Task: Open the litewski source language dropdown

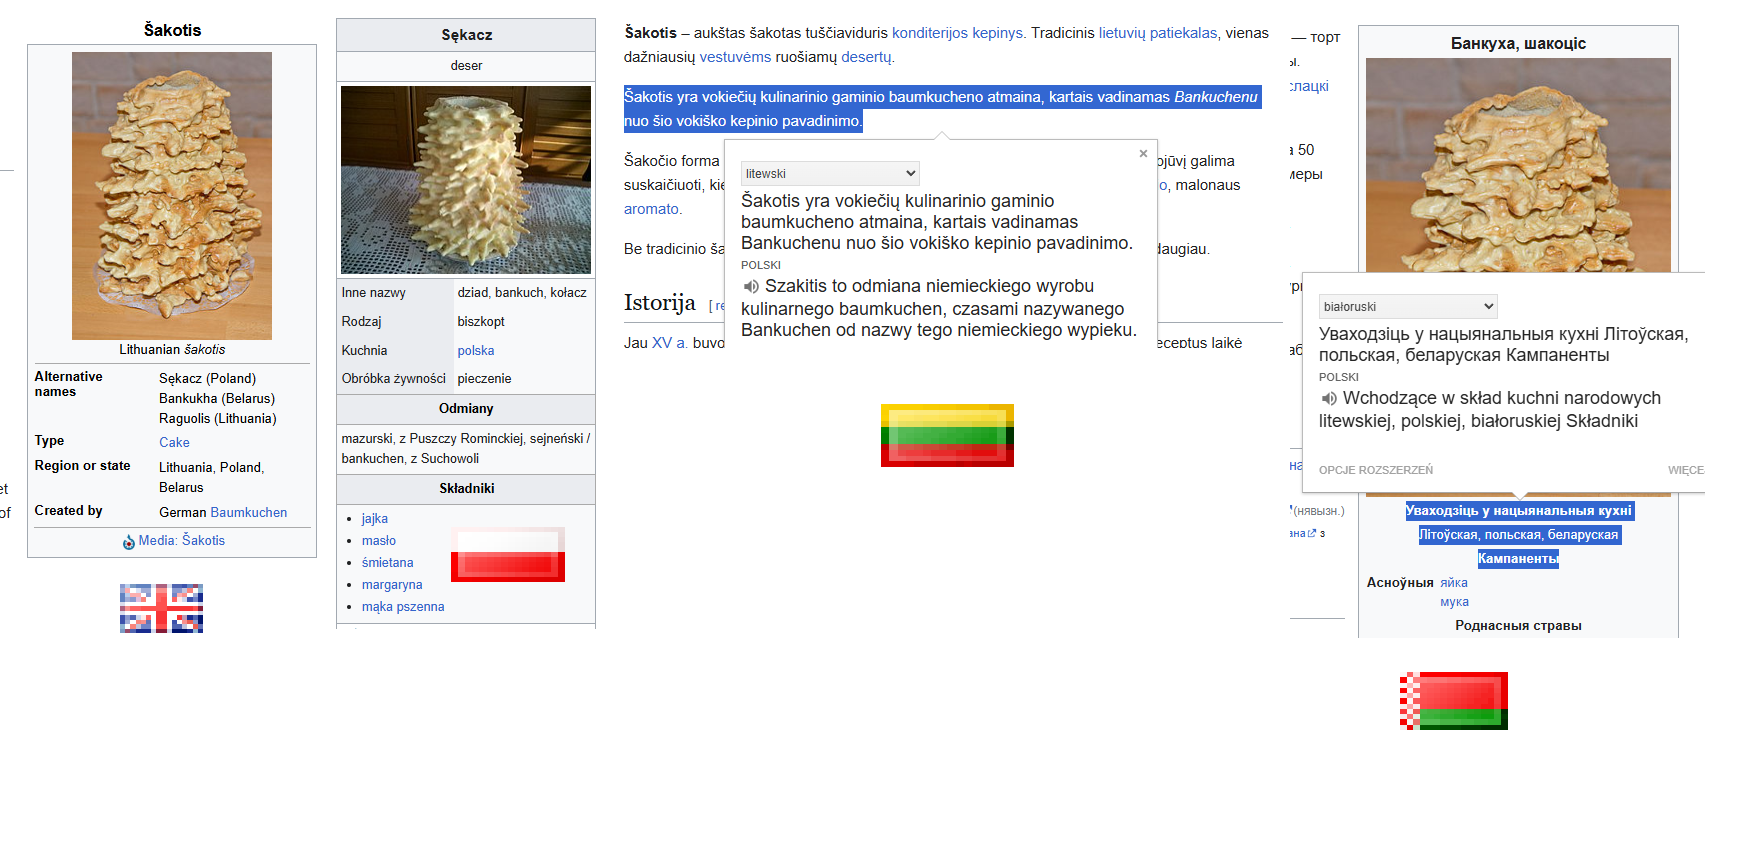Action: tap(830, 173)
